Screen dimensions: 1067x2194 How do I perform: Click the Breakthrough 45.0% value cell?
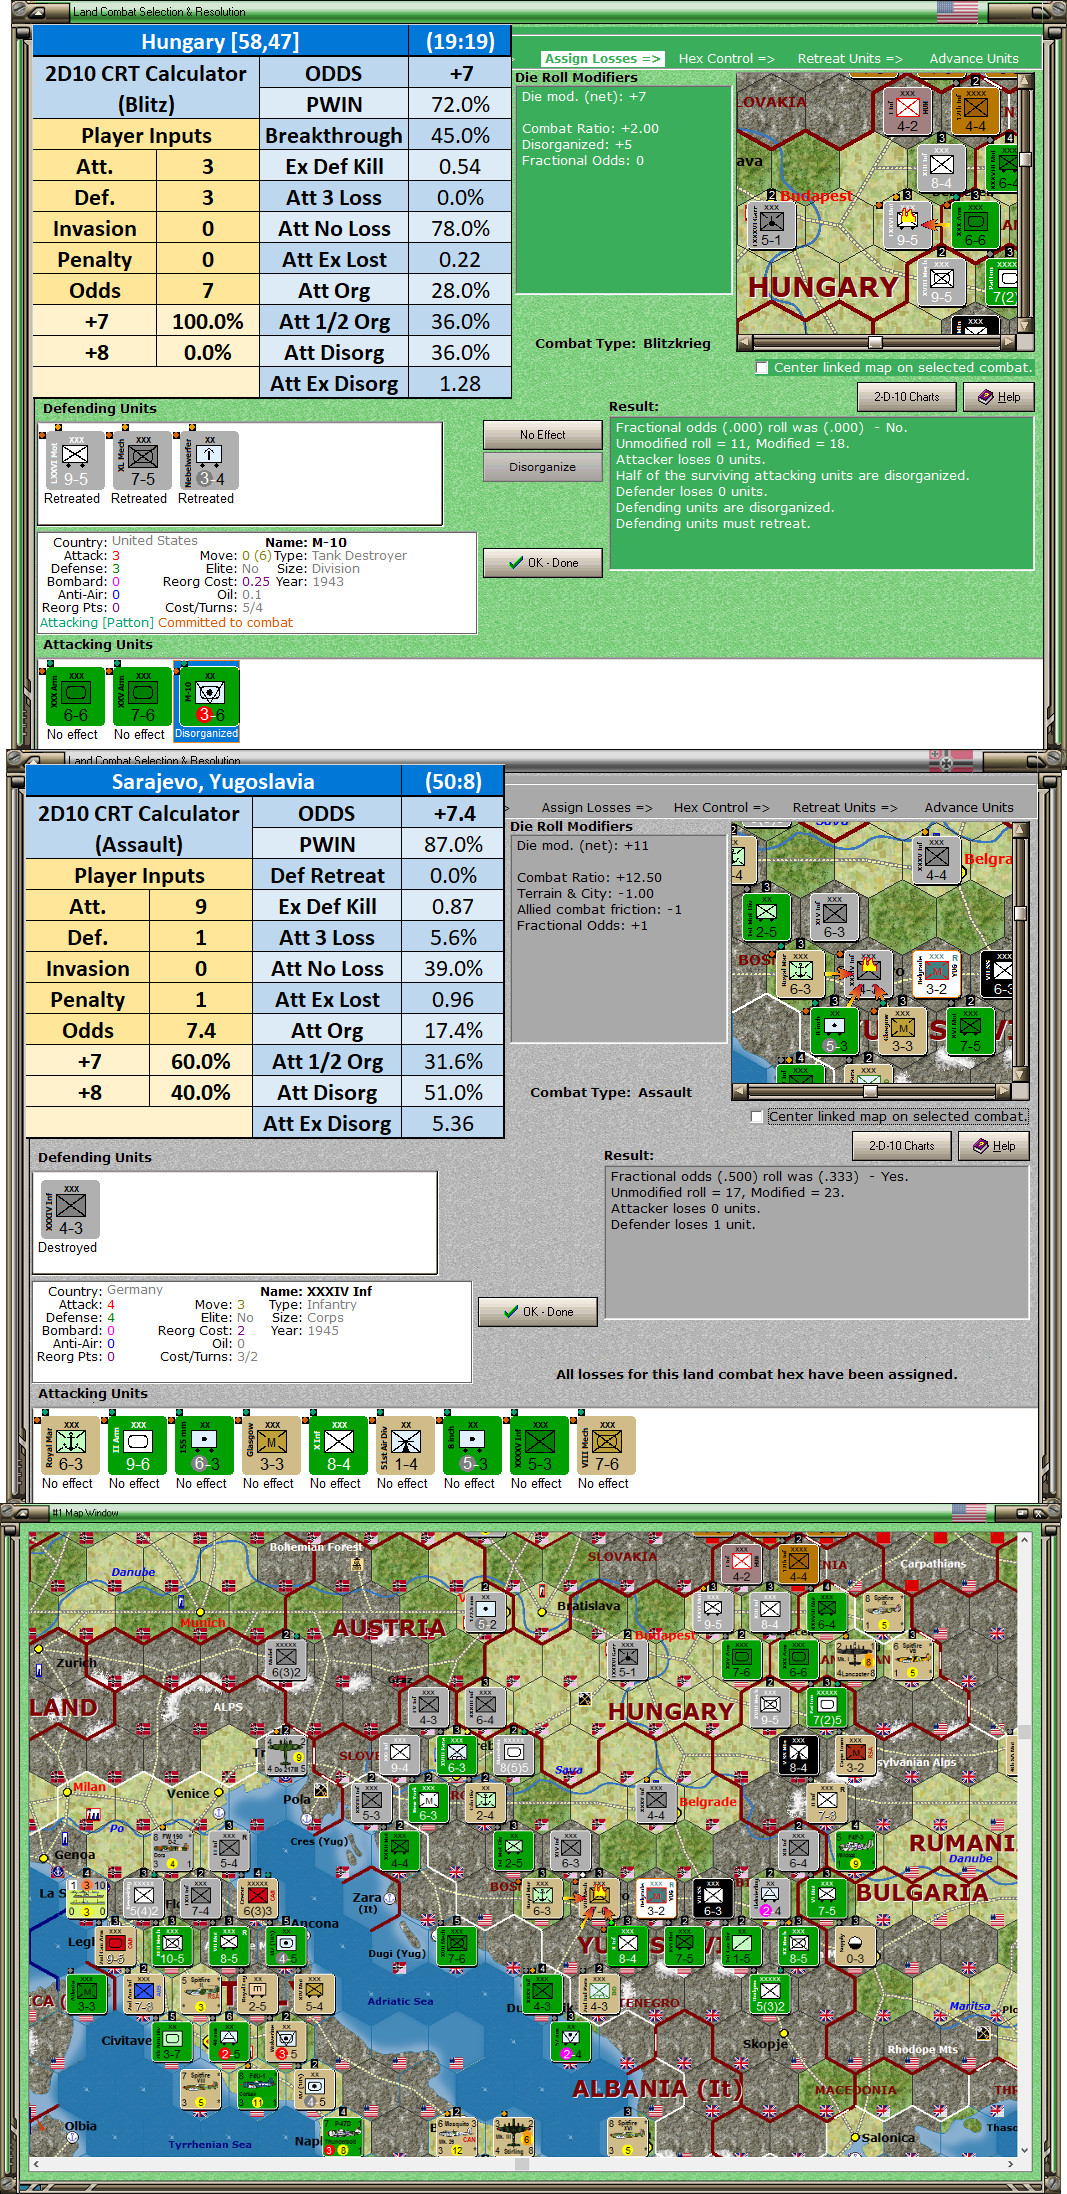point(460,136)
